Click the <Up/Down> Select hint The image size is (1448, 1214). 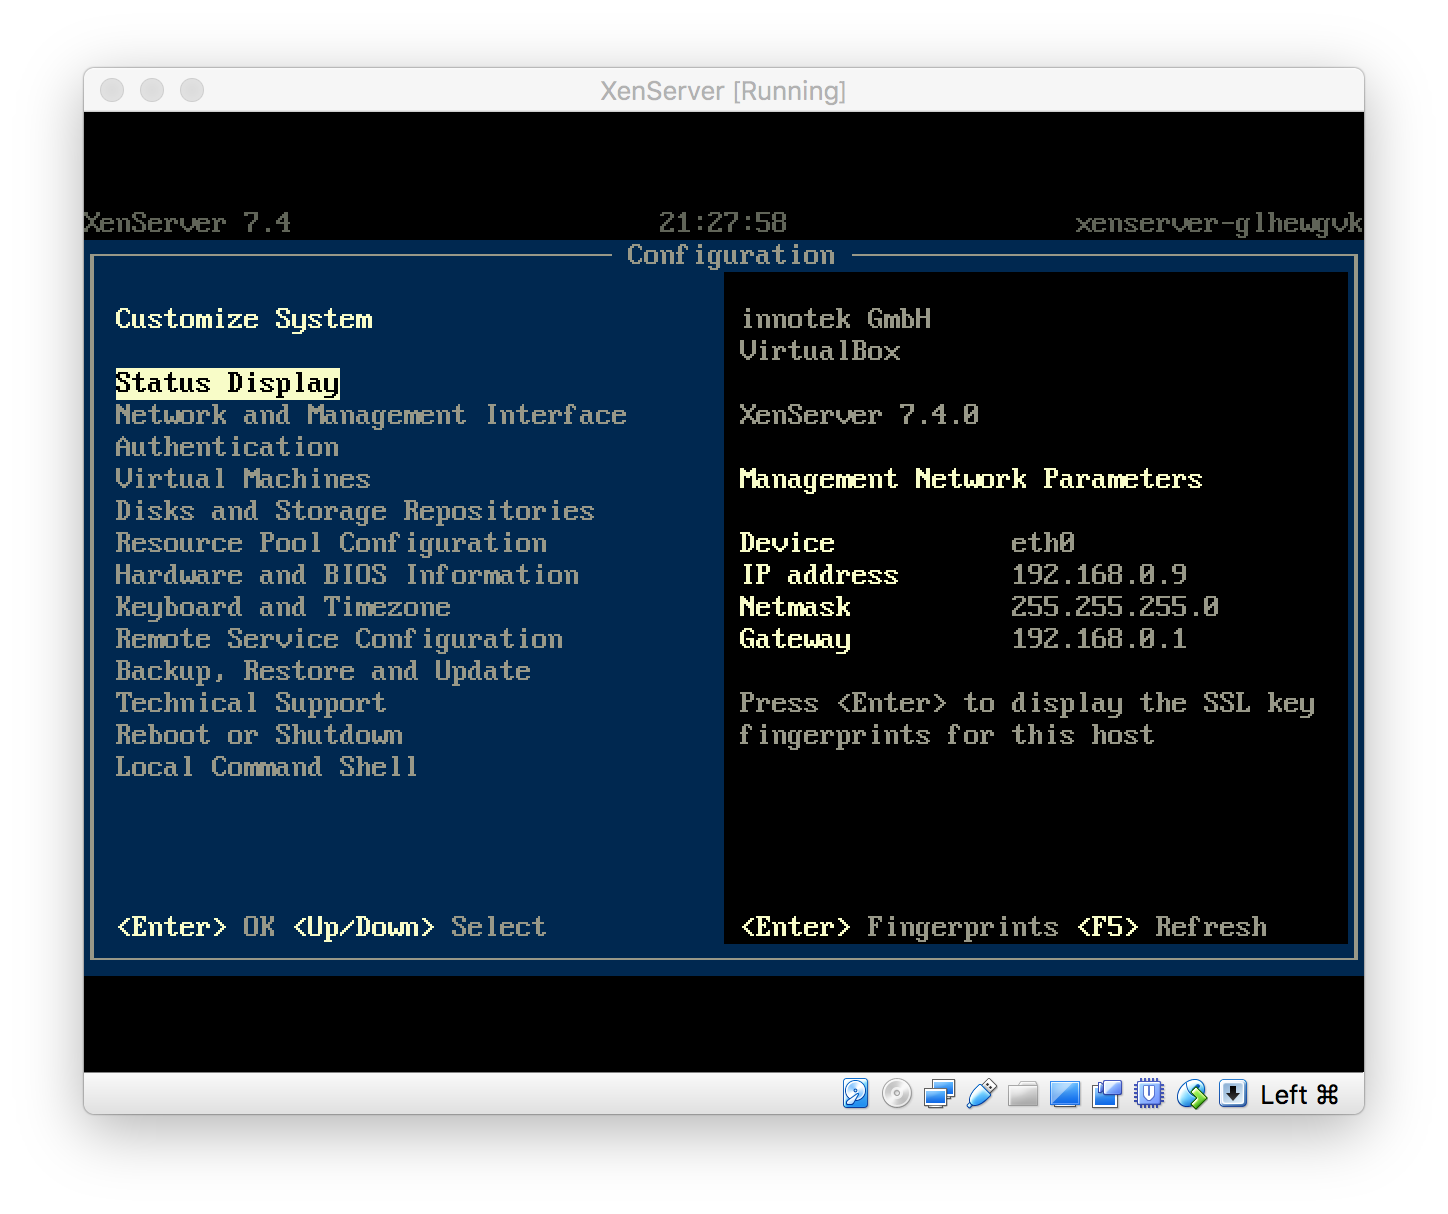tap(420, 927)
